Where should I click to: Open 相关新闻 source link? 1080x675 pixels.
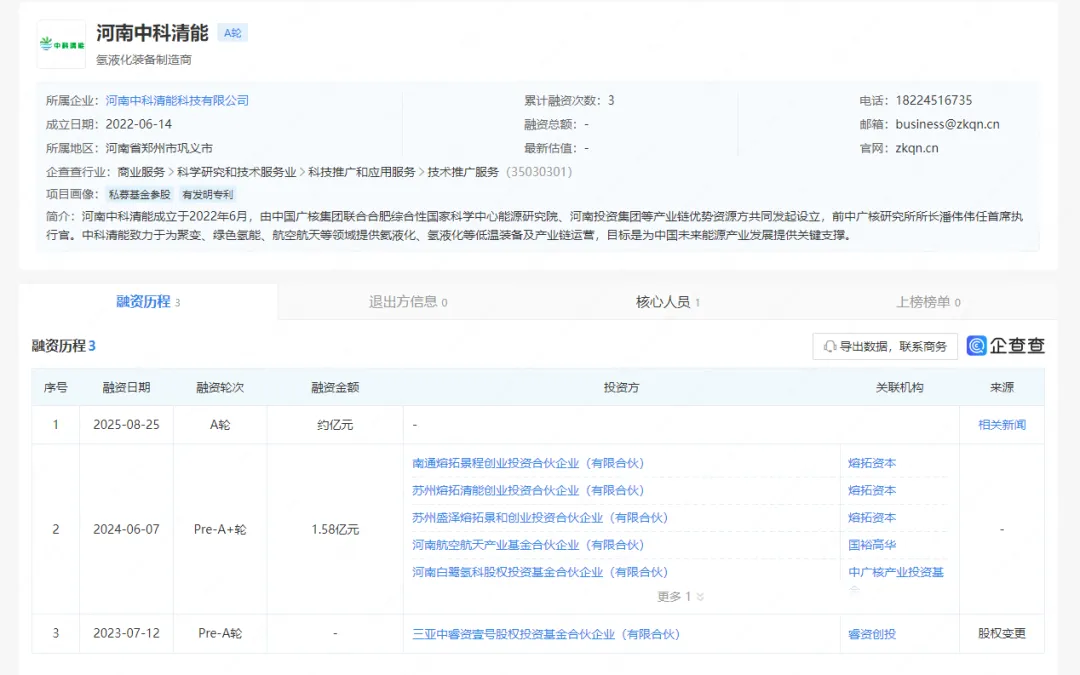(1001, 425)
